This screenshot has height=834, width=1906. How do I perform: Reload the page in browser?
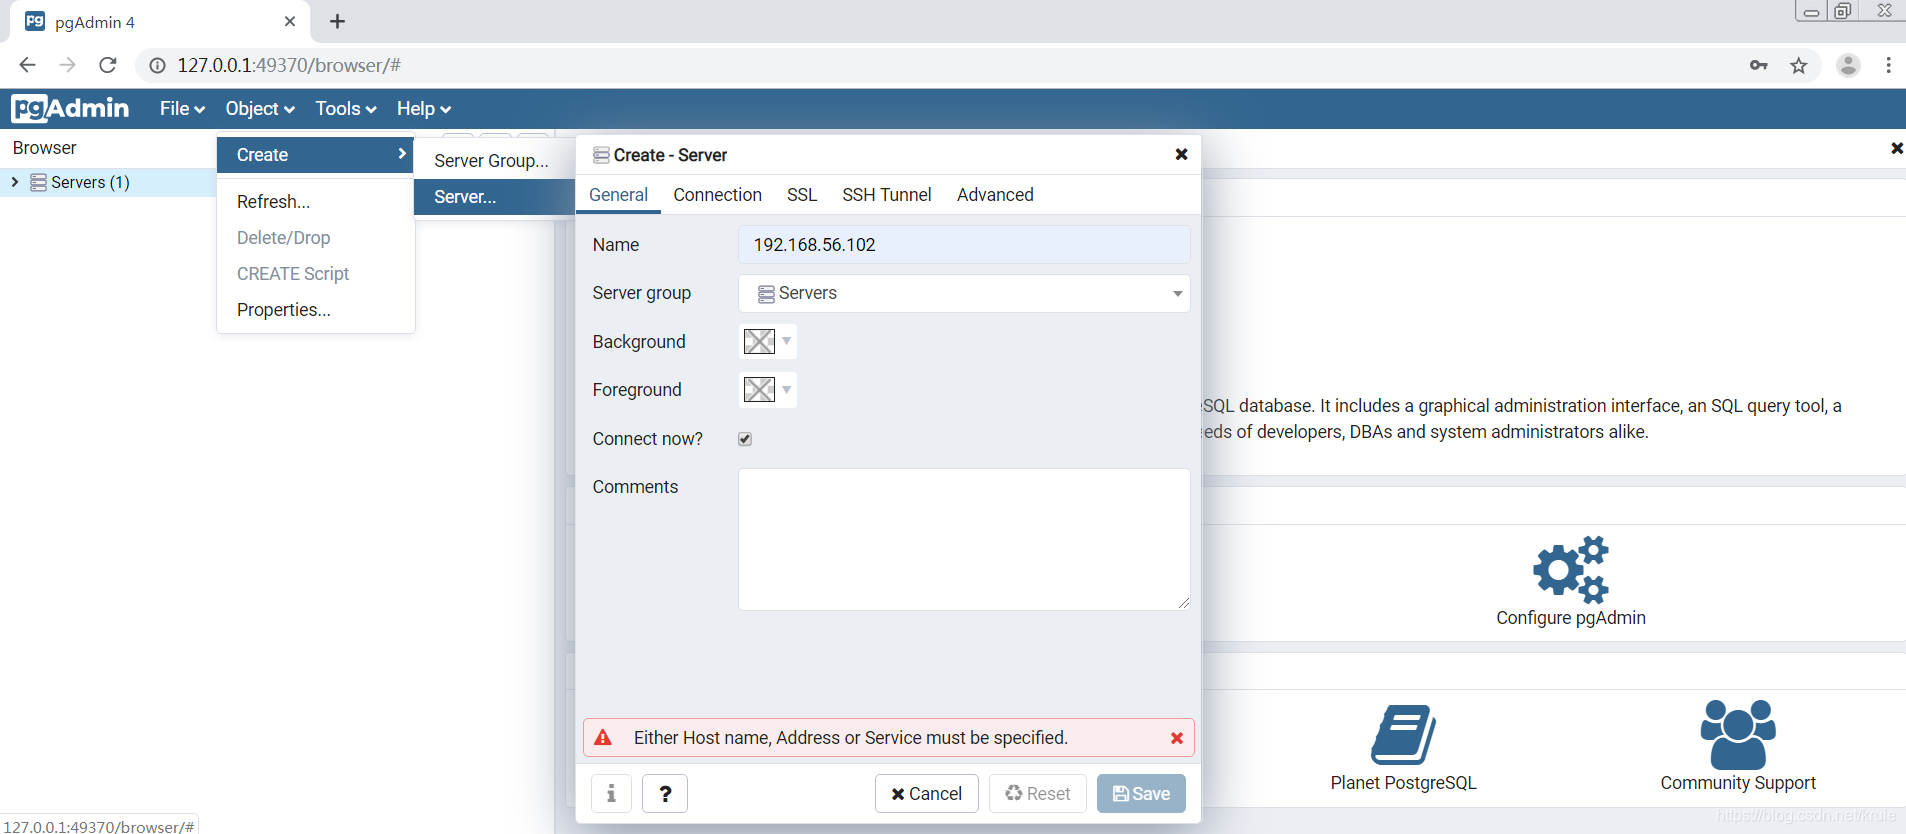(108, 65)
